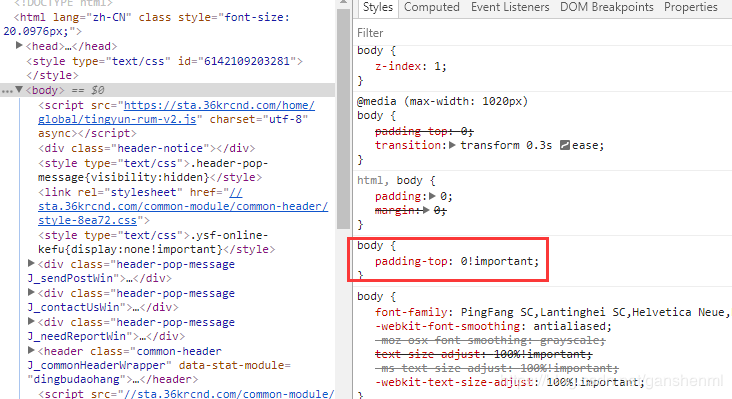Open the Computed tab
The image size is (732, 399).
pos(432,7)
